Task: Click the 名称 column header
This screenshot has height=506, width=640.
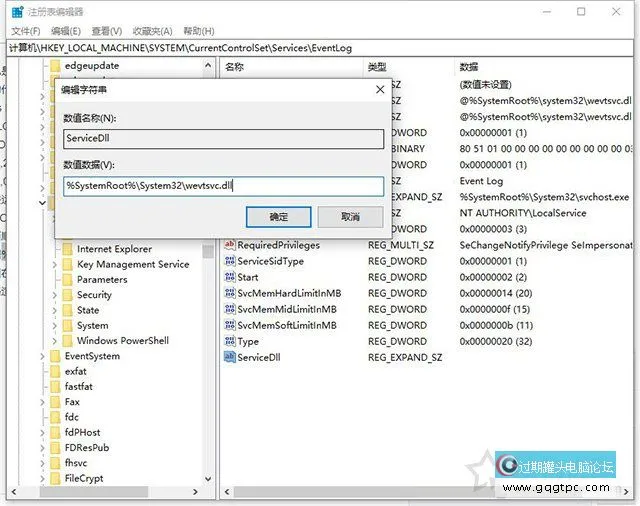Action: pos(235,67)
